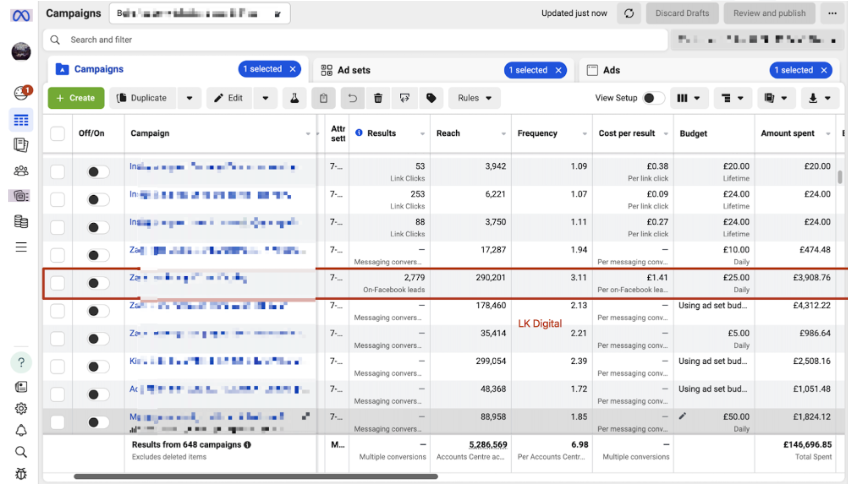
Task: Open the account profile avatar
Action: pyautogui.click(x=21, y=52)
